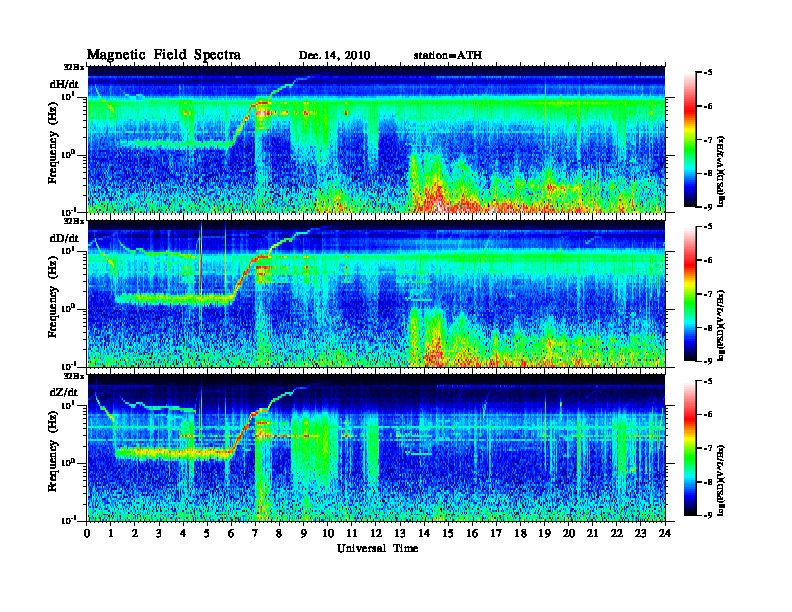Click hour '16' on Universal Time axis
The width and height of the screenshot is (792, 612).
point(472,533)
